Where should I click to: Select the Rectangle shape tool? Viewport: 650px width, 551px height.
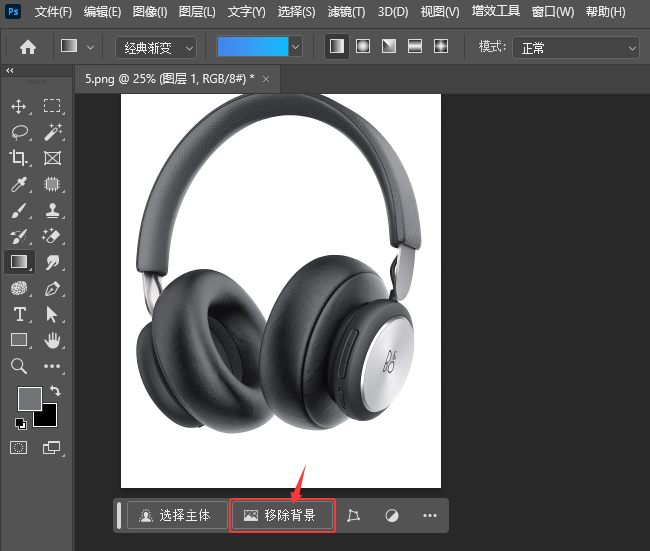coord(19,340)
